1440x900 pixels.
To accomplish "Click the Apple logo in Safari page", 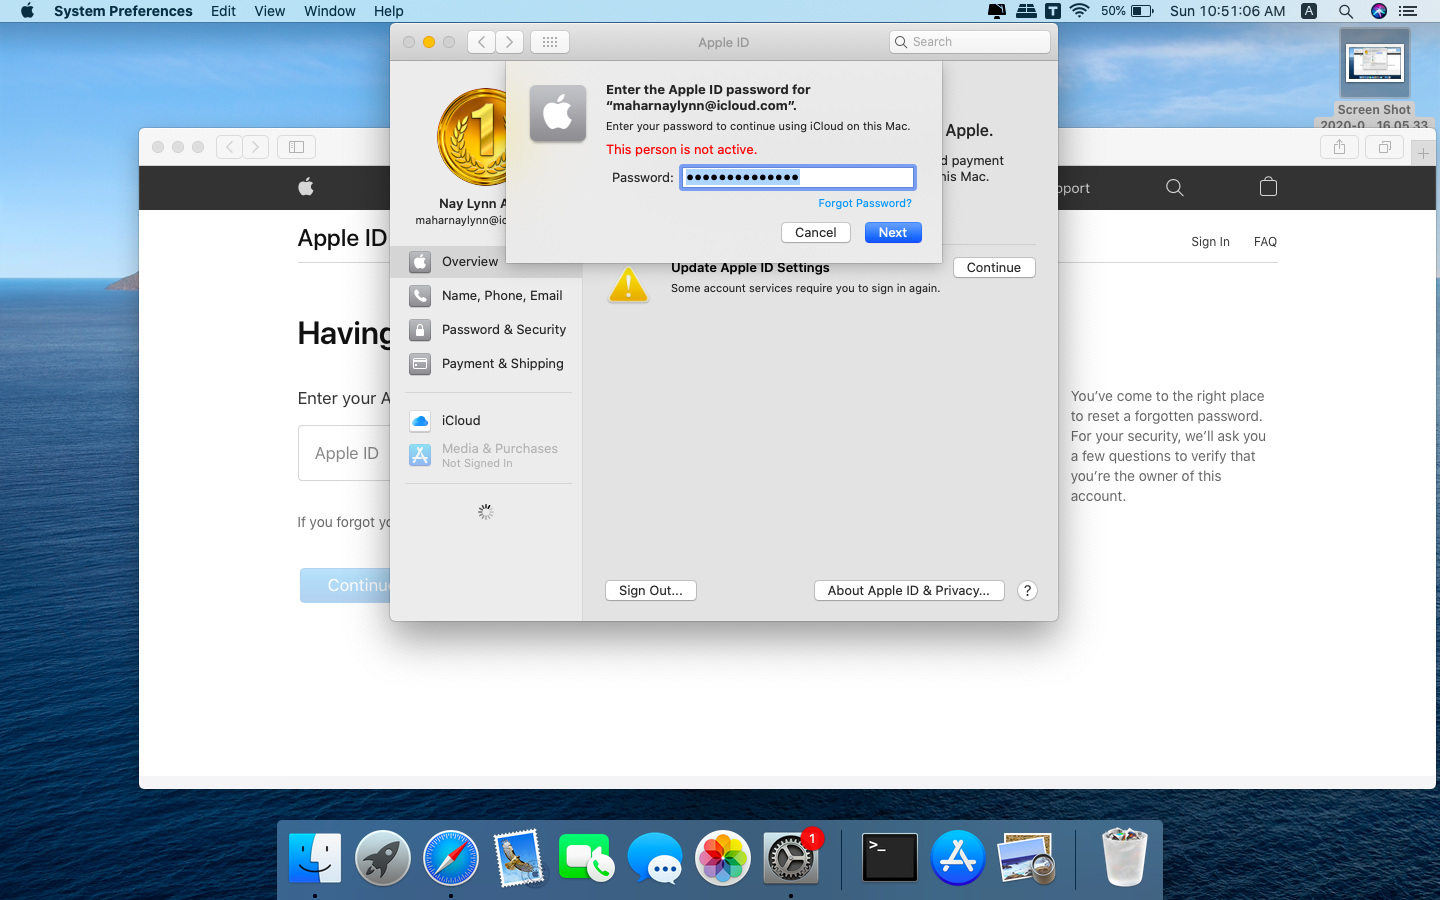I will click(306, 187).
